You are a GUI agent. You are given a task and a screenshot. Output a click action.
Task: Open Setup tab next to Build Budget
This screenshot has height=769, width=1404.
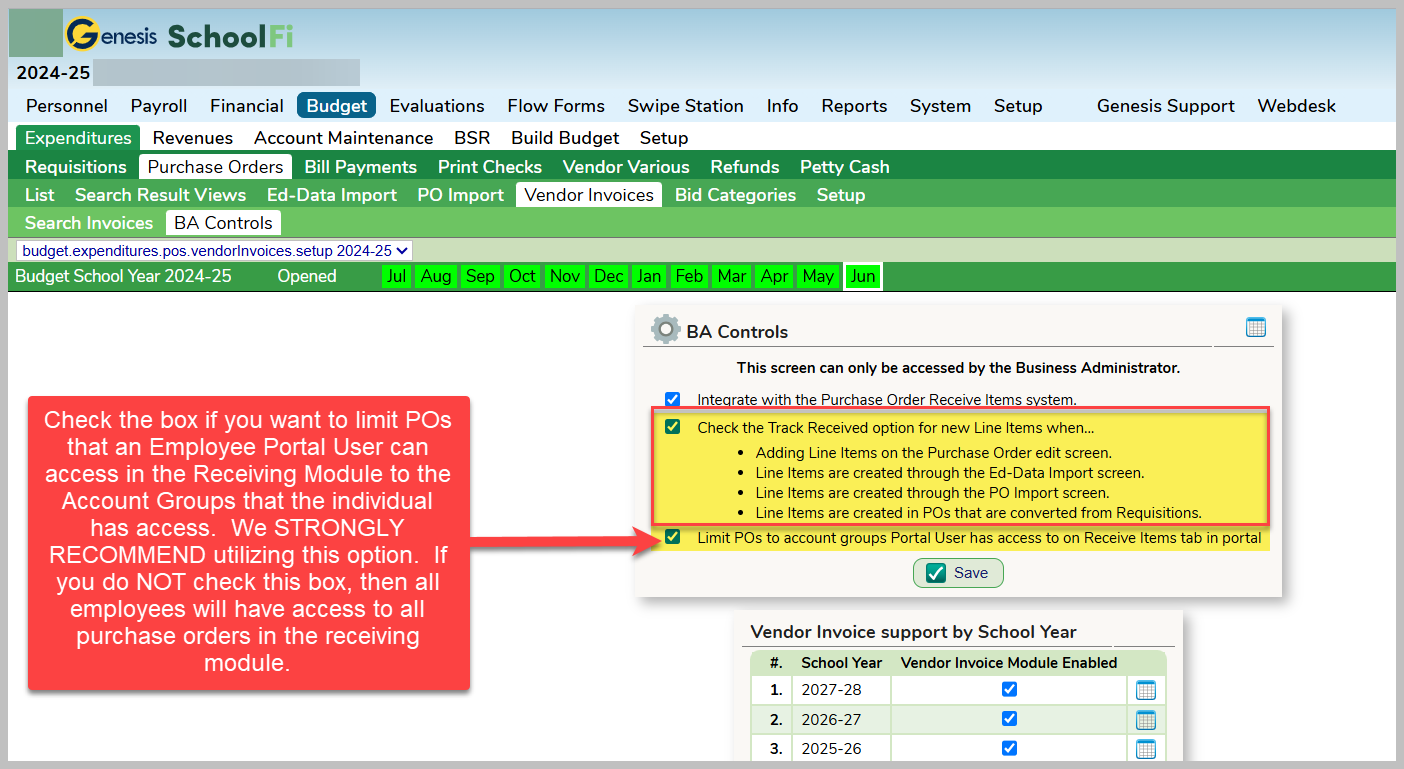664,138
